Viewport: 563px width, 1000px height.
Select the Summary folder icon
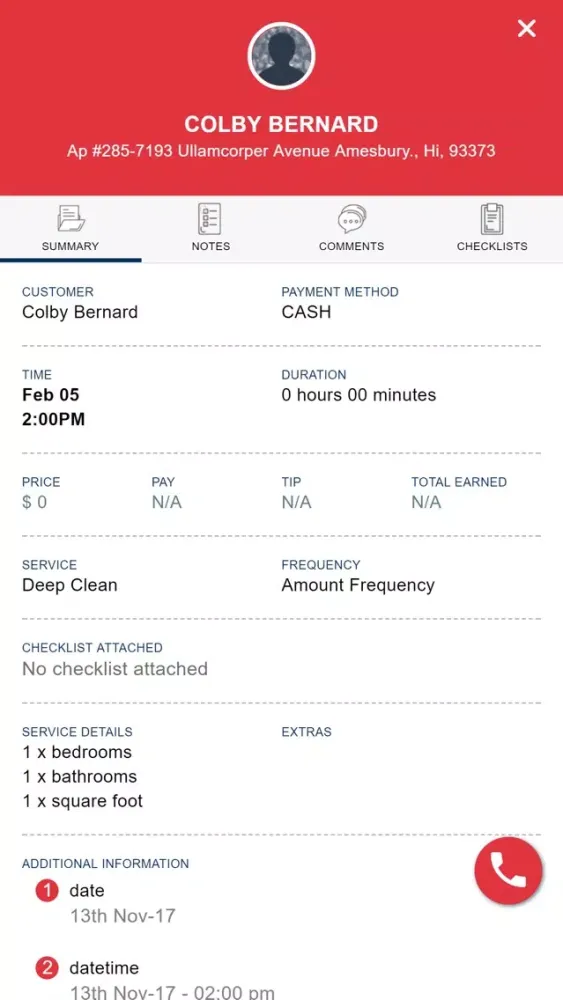pos(70,219)
